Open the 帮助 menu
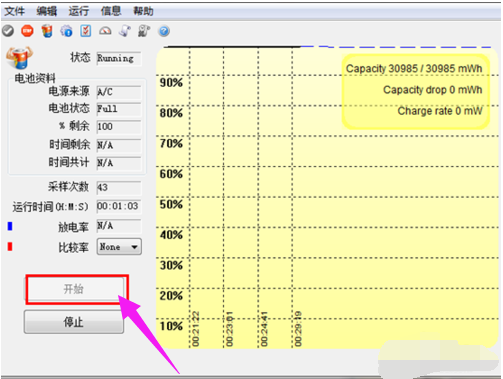The width and height of the screenshot is (503, 379). tap(143, 11)
